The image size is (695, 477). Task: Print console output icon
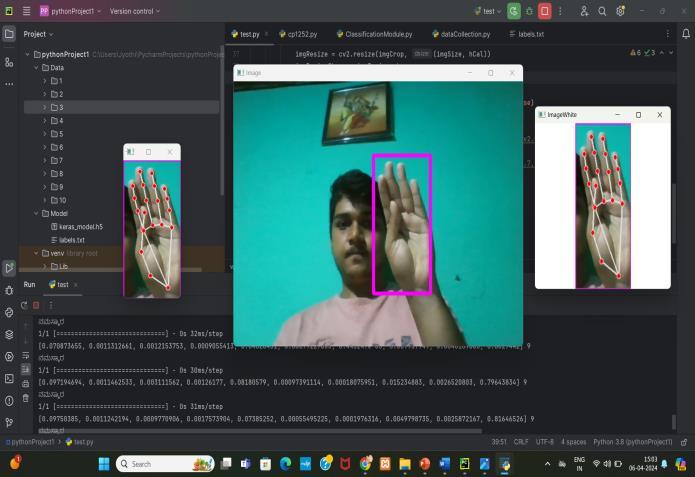pyautogui.click(x=26, y=383)
